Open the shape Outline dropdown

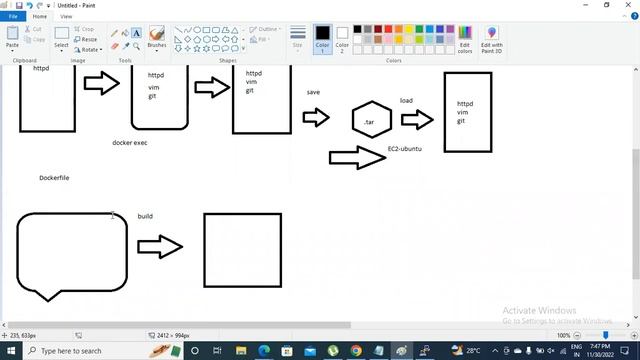pos(265,29)
